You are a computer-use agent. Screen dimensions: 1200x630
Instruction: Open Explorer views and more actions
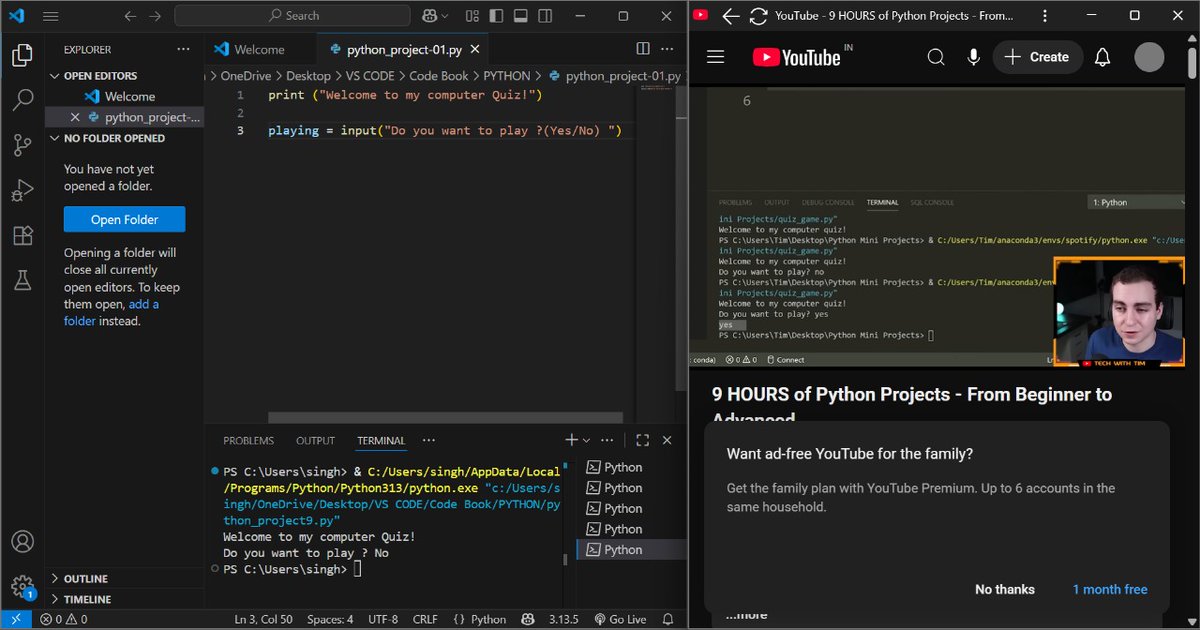pos(183,49)
